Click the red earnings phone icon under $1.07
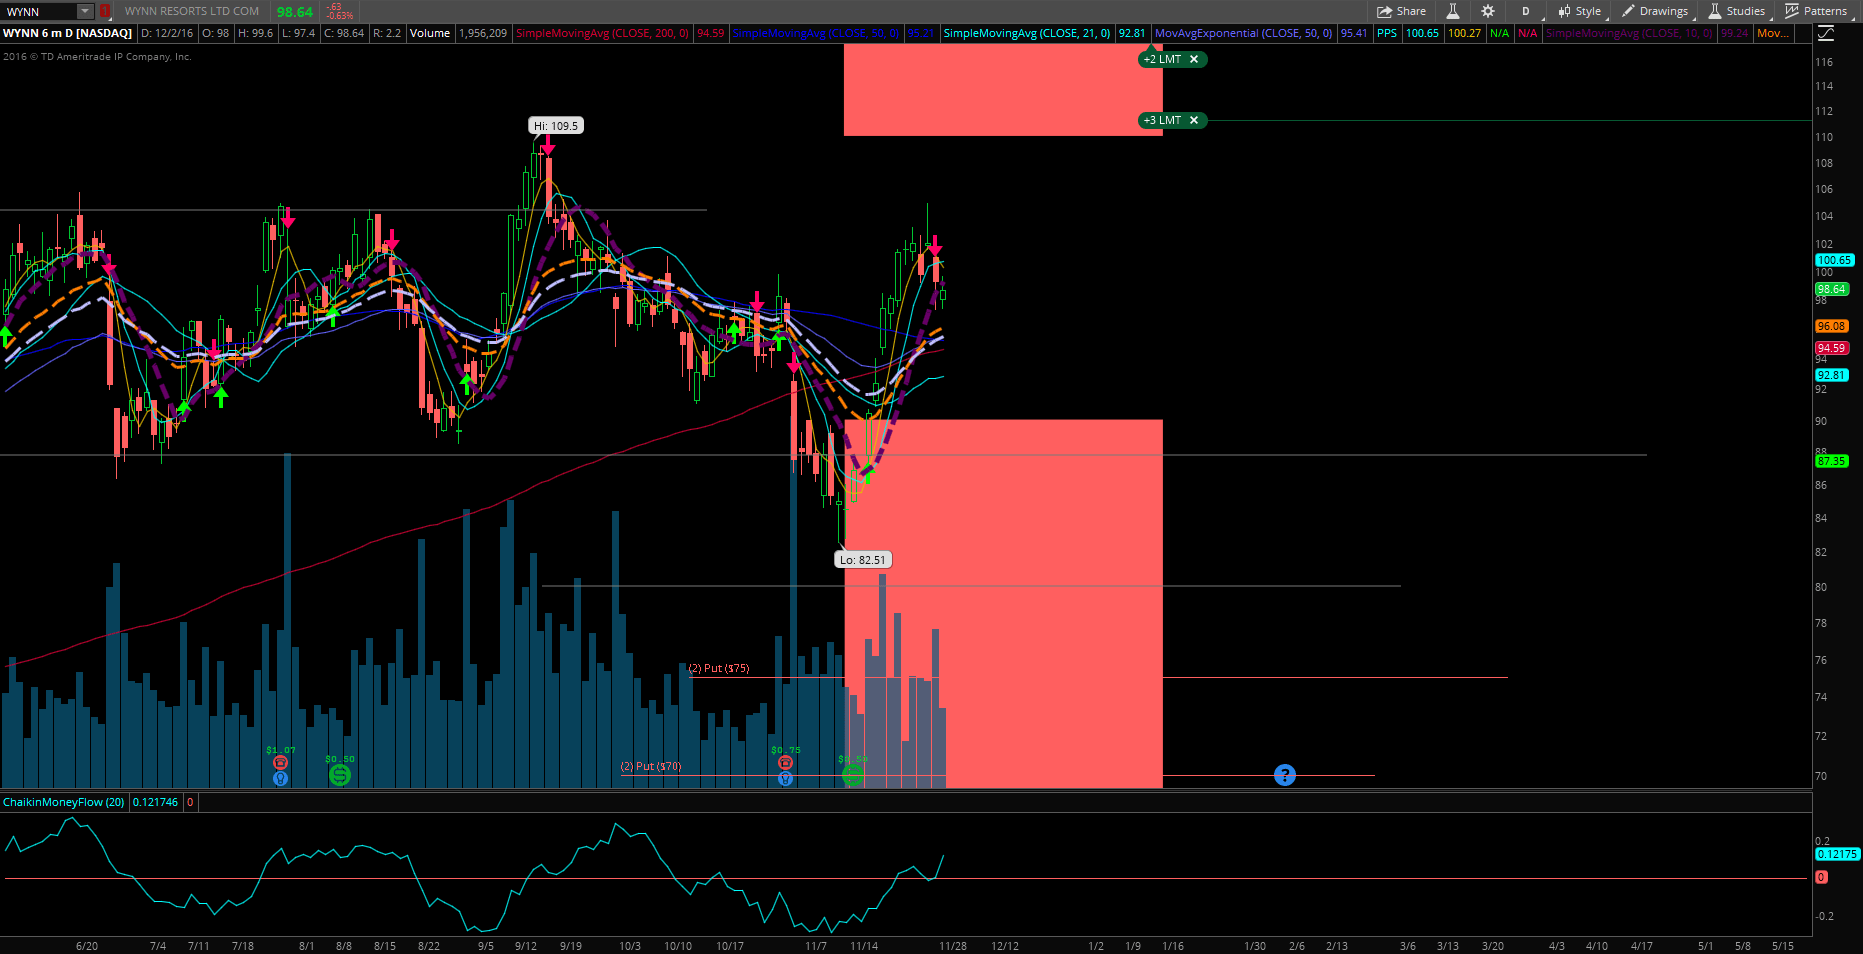The image size is (1863, 954). pyautogui.click(x=281, y=763)
